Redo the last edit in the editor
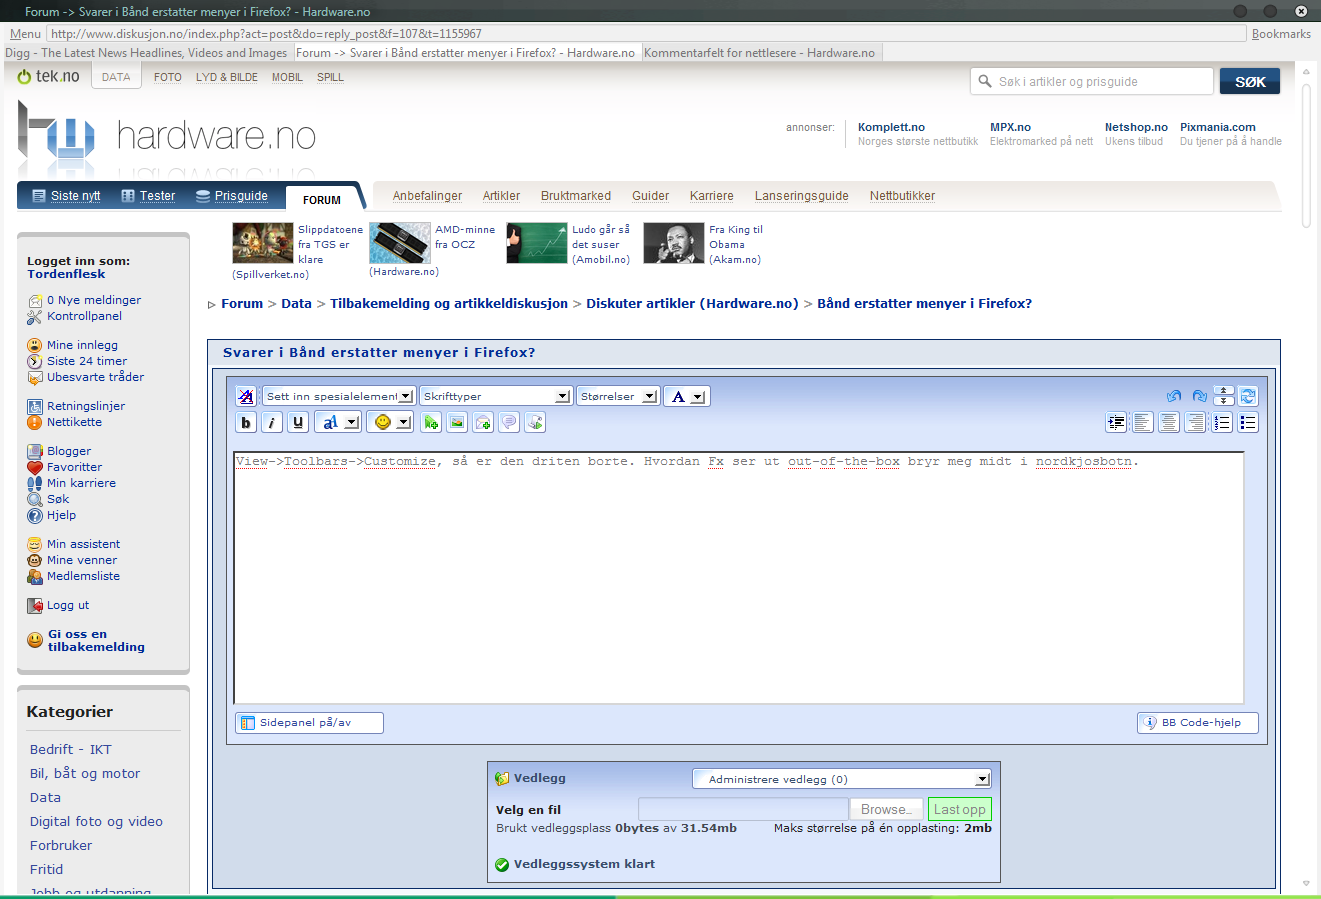The image size is (1321, 899). [x=1199, y=396]
